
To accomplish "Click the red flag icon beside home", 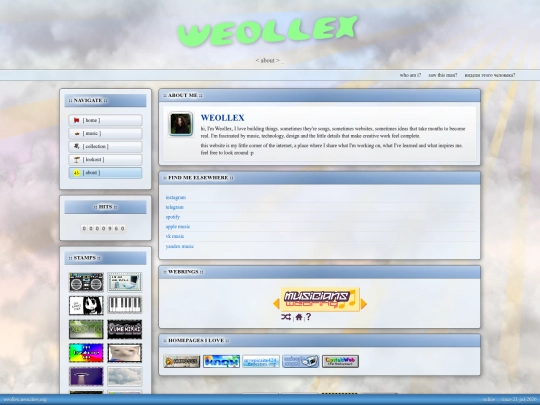I will 76,120.
